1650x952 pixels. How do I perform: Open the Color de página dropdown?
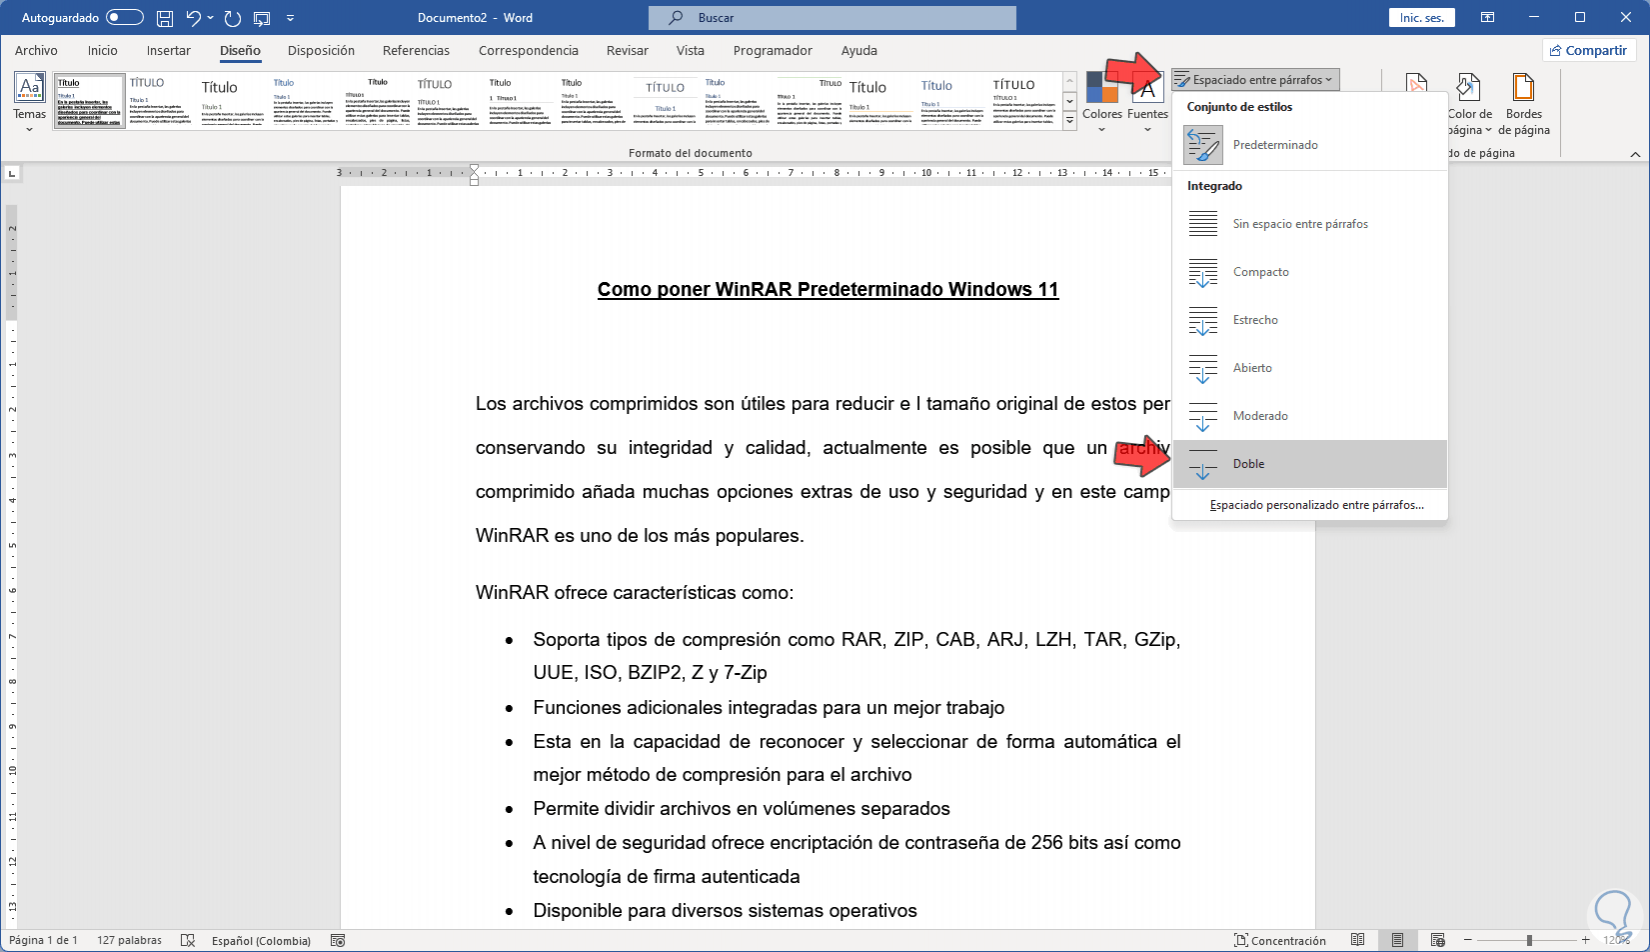click(1469, 104)
